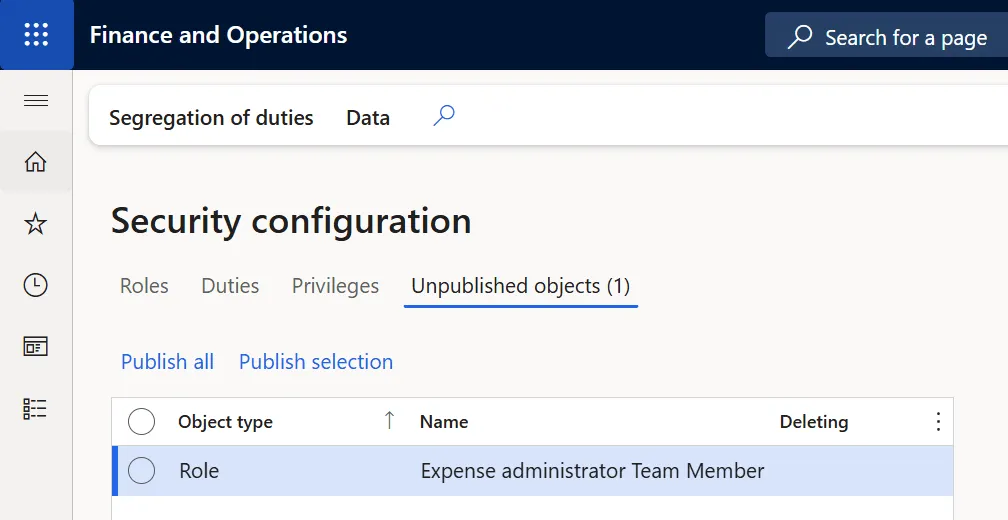Click Publish all
Screen dimensions: 1008x520
pos(167,362)
